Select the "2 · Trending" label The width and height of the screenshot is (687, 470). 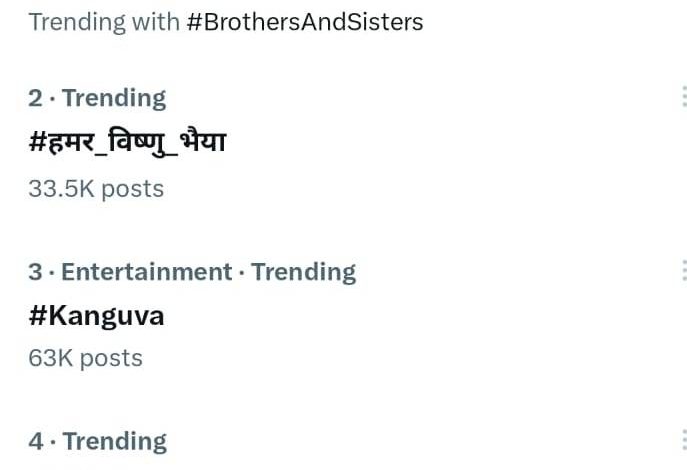[x=97, y=97]
